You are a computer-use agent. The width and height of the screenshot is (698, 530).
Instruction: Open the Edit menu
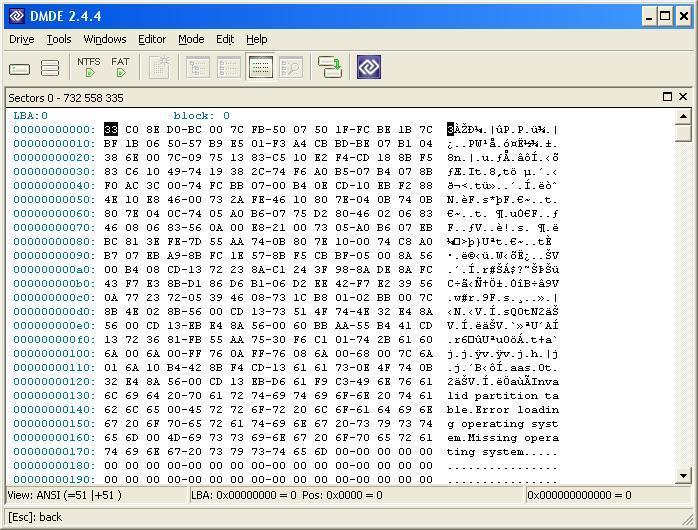(x=225, y=39)
